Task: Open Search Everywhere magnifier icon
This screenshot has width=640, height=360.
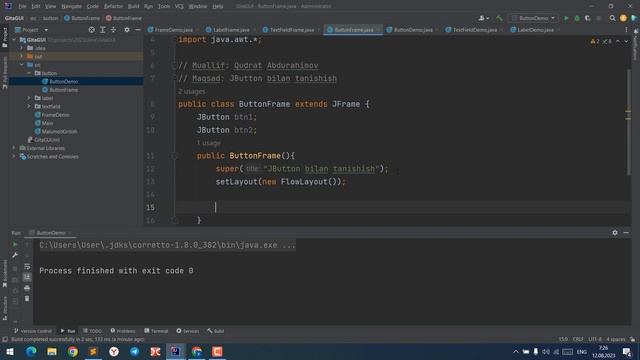Action: tap(612, 18)
